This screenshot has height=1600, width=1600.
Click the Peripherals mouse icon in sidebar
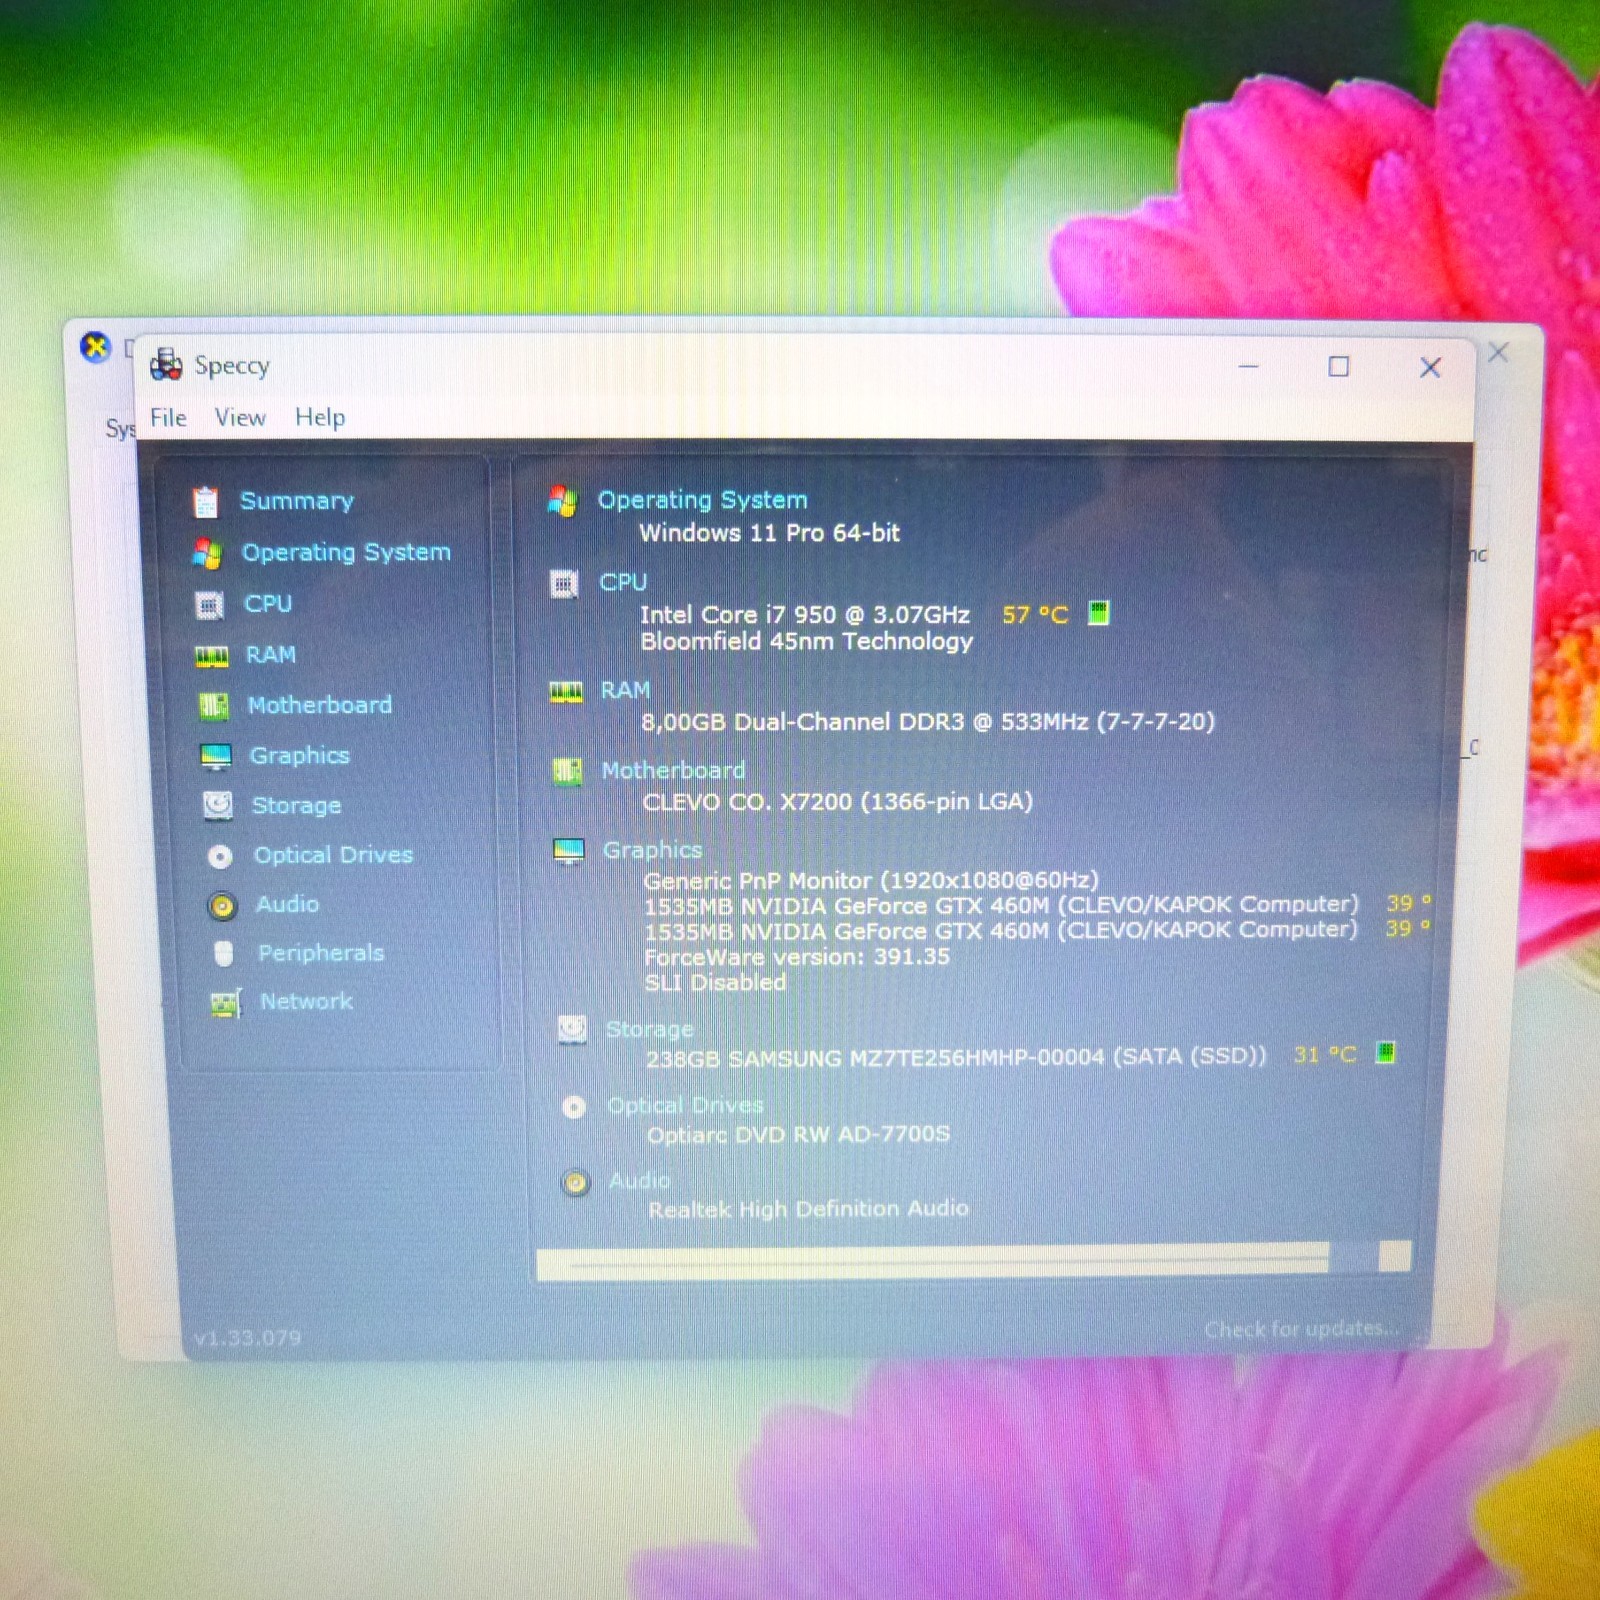[224, 953]
